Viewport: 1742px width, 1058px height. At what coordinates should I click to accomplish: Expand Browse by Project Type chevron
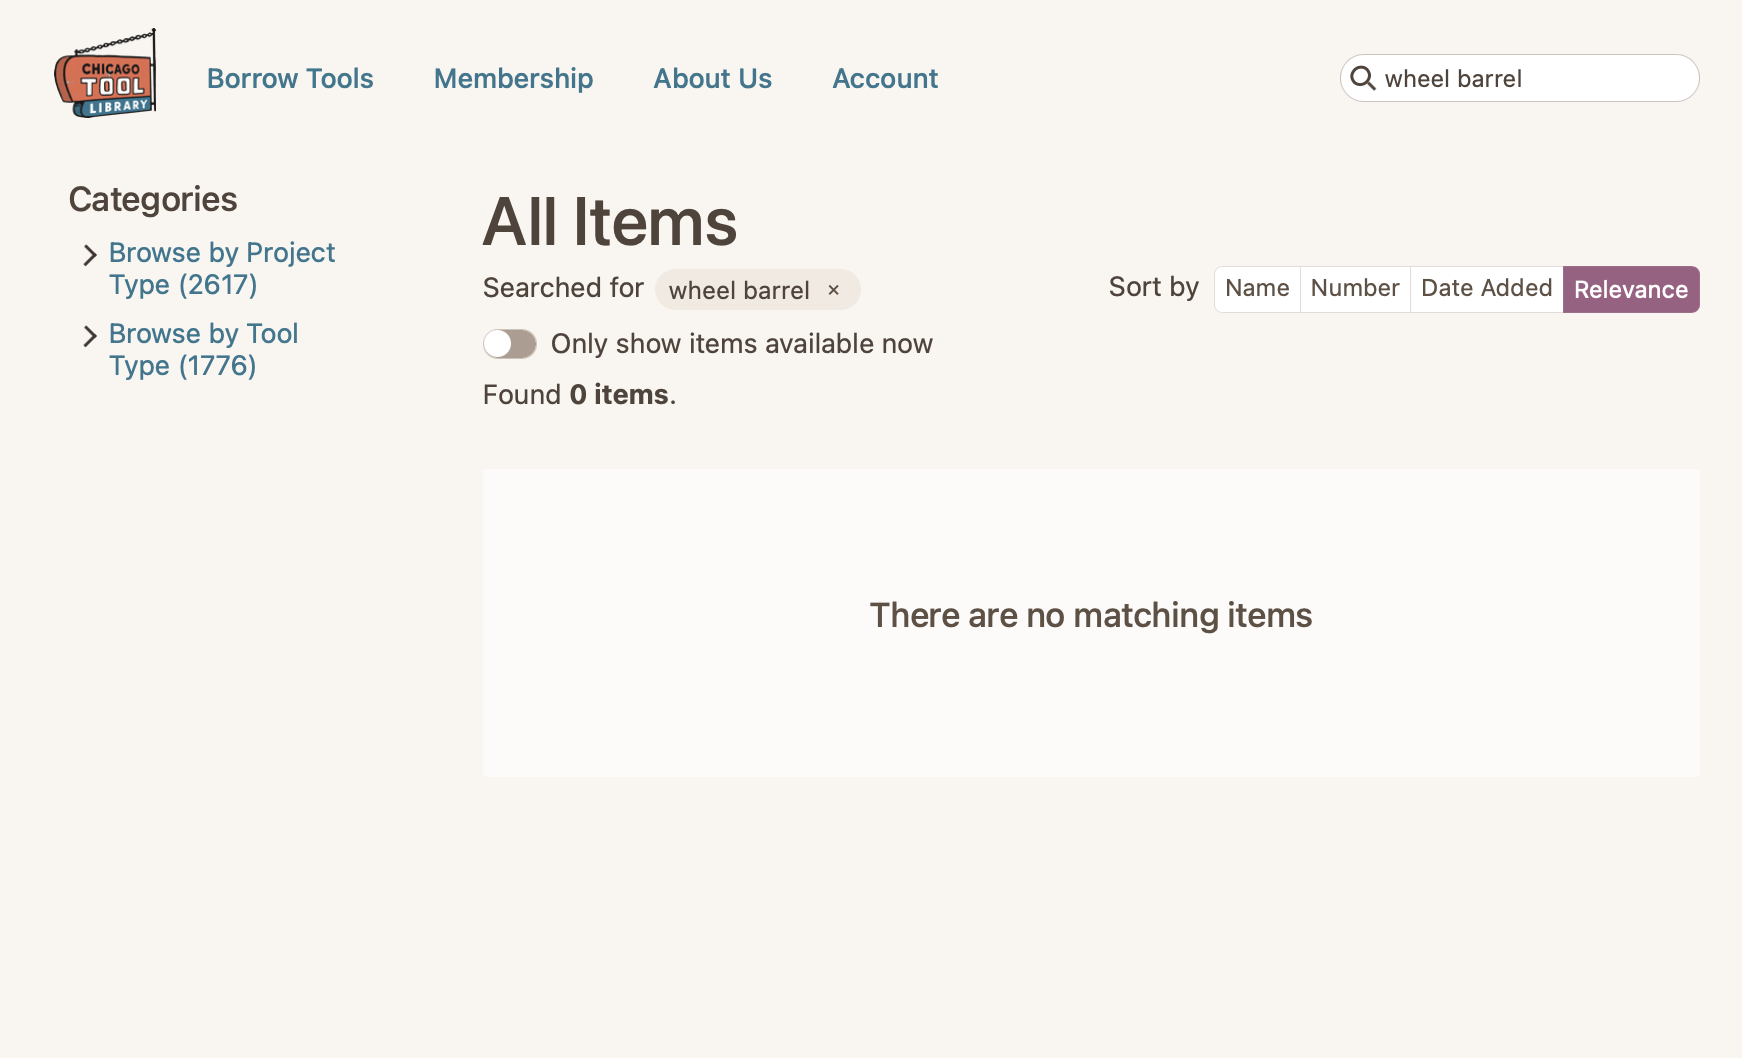pos(90,255)
